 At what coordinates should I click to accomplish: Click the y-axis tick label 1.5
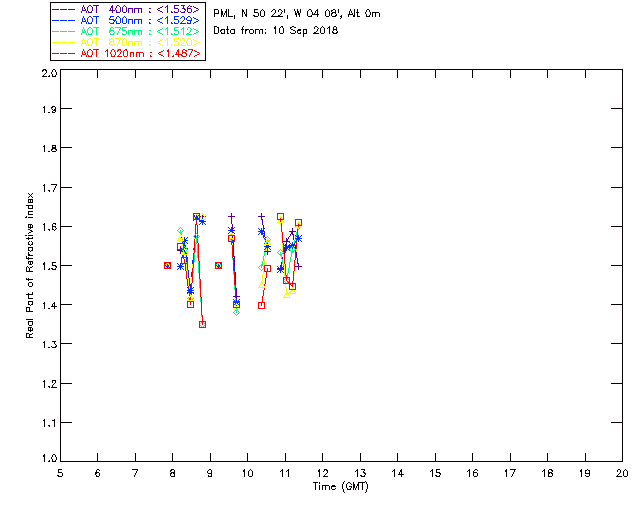(49, 266)
